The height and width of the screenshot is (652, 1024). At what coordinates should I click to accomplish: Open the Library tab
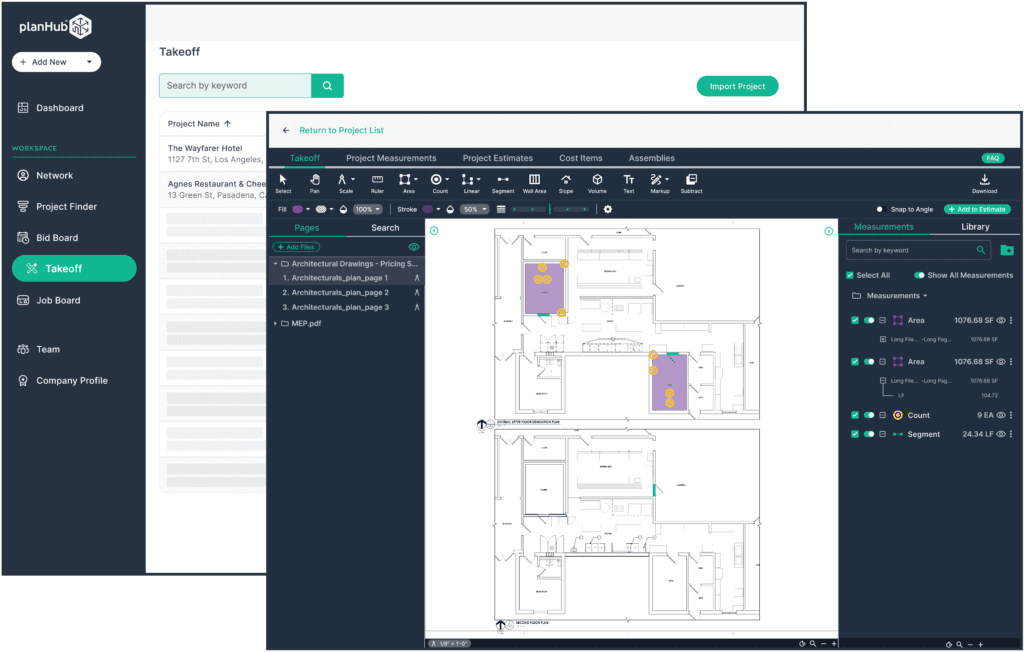tap(974, 227)
